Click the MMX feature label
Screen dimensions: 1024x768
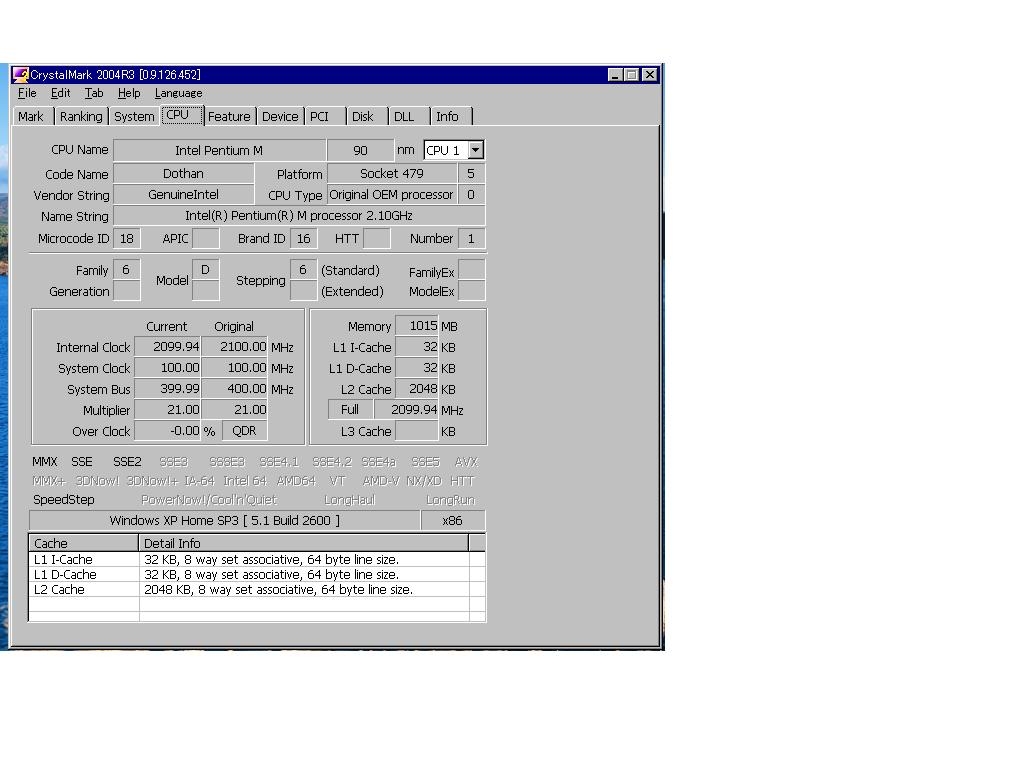coord(44,462)
